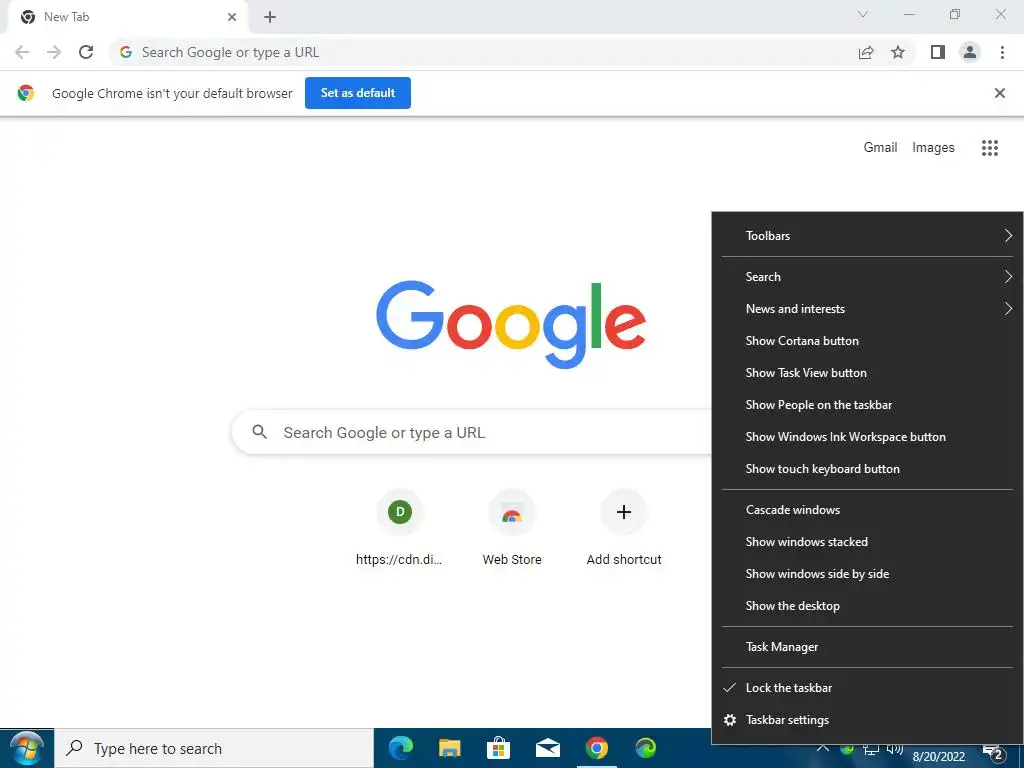Open the green Edge taskbar icon

pos(645,748)
